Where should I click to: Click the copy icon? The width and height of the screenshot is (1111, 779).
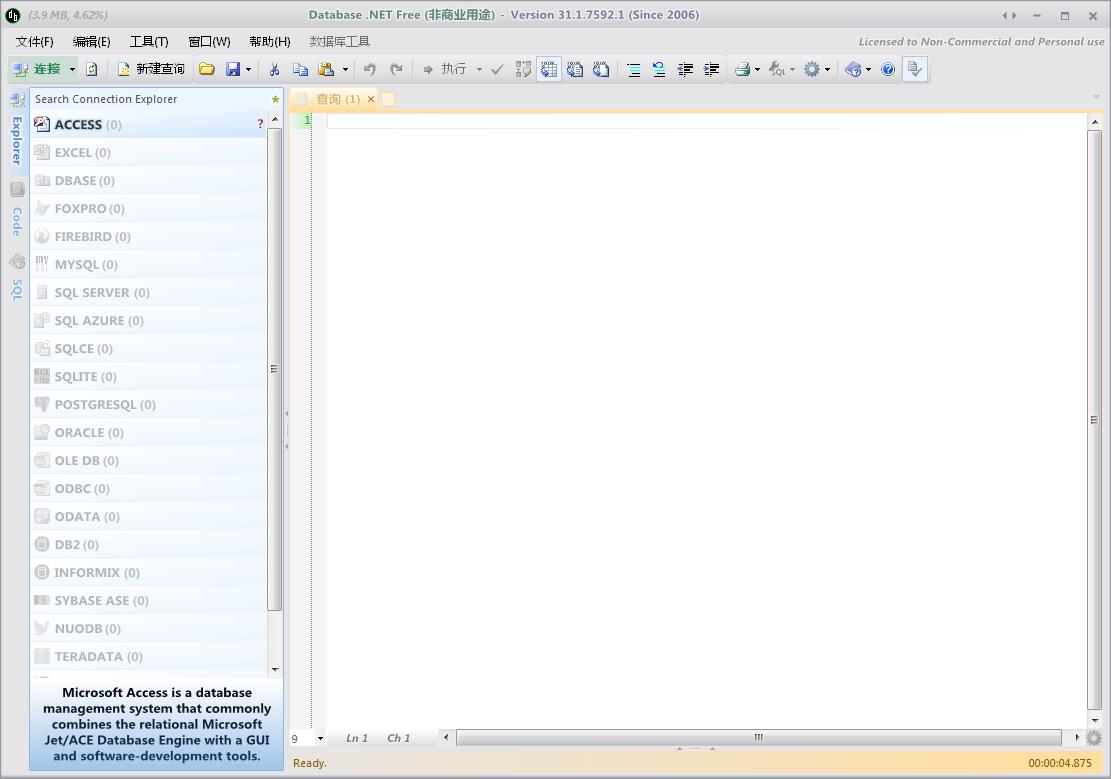point(300,69)
